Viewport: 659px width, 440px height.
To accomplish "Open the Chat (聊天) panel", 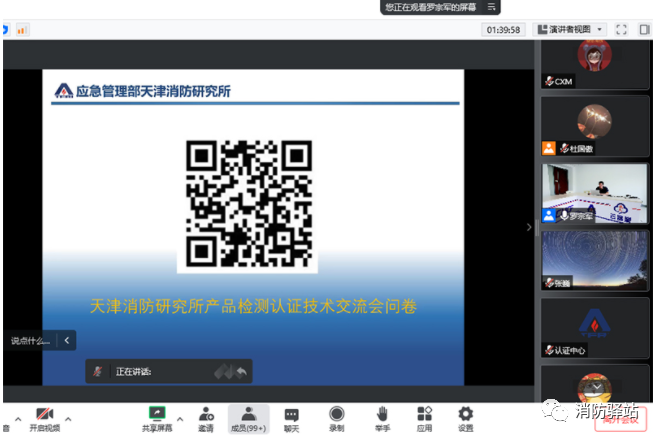I will pos(291,417).
